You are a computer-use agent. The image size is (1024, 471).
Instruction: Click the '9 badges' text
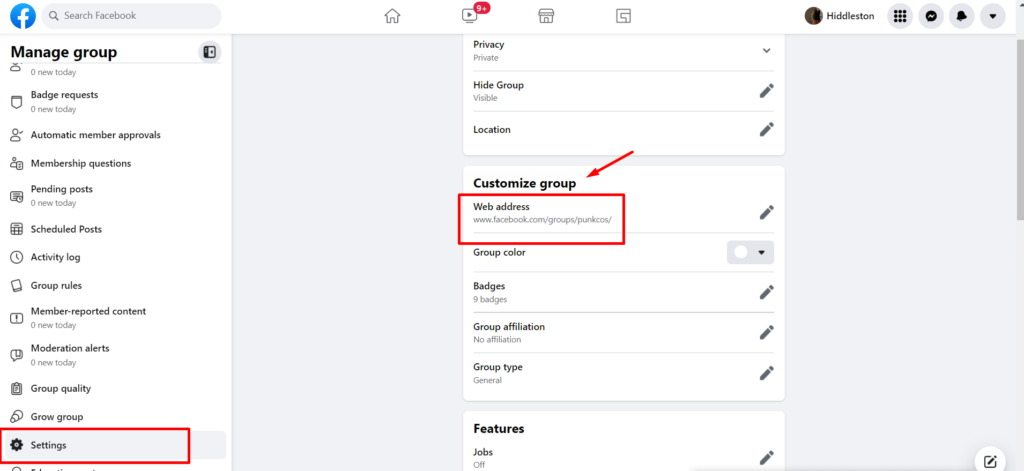pos(490,299)
